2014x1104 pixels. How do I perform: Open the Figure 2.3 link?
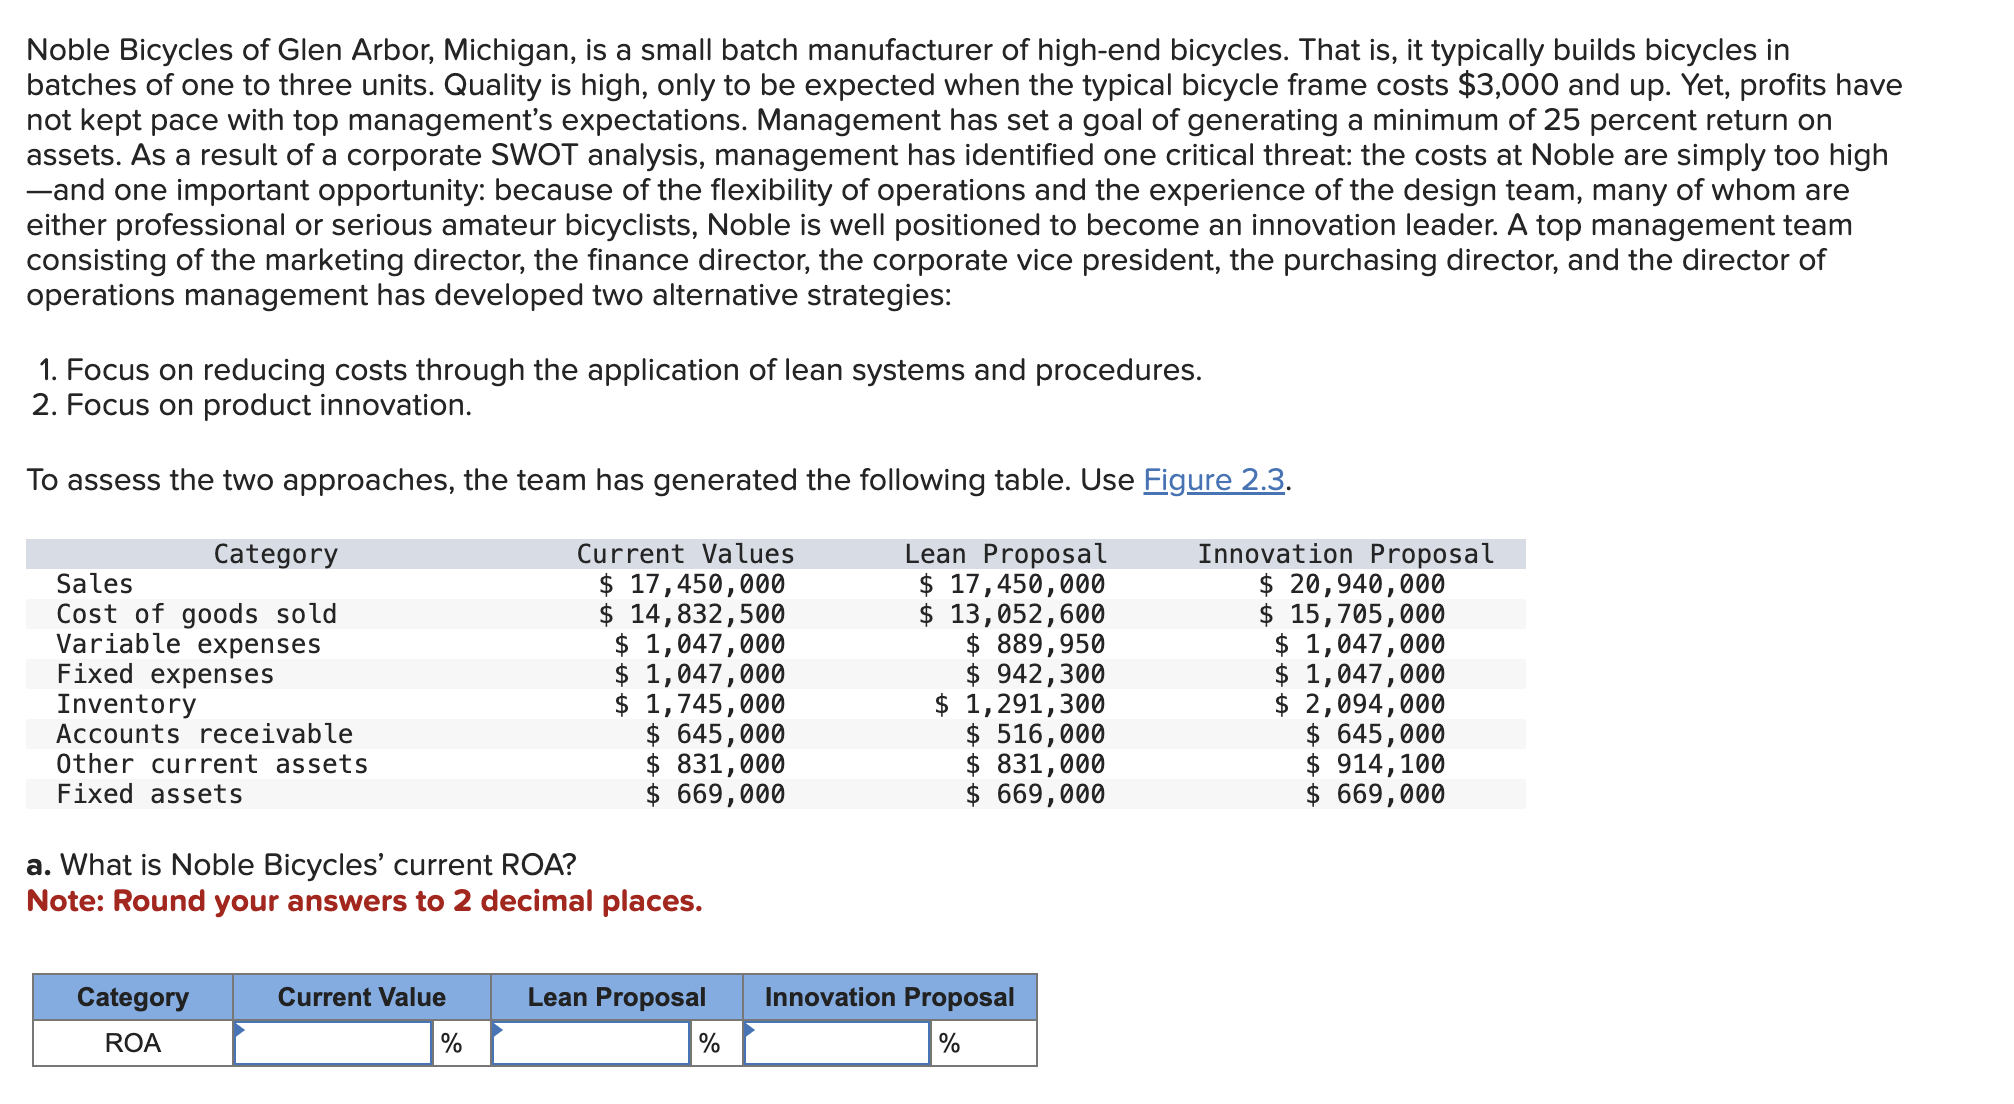(1213, 480)
